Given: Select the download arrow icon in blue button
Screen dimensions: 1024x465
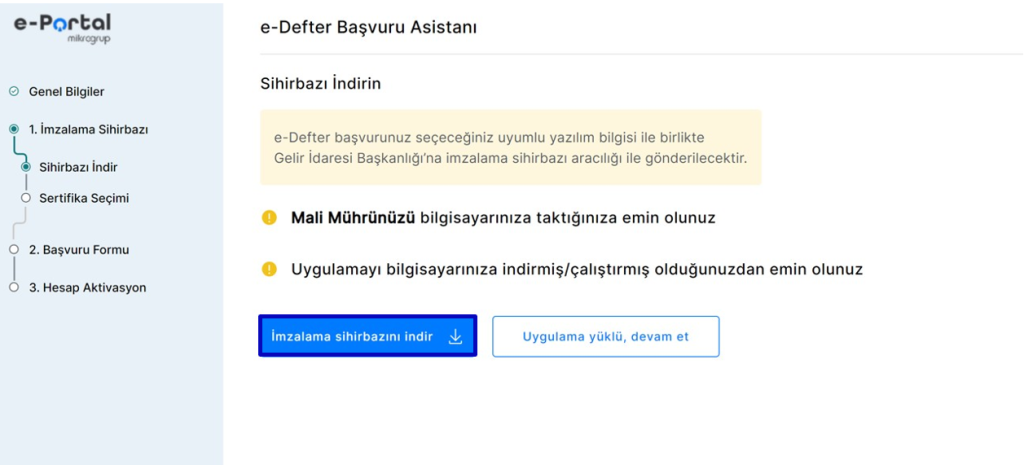Looking at the screenshot, I should point(455,337).
